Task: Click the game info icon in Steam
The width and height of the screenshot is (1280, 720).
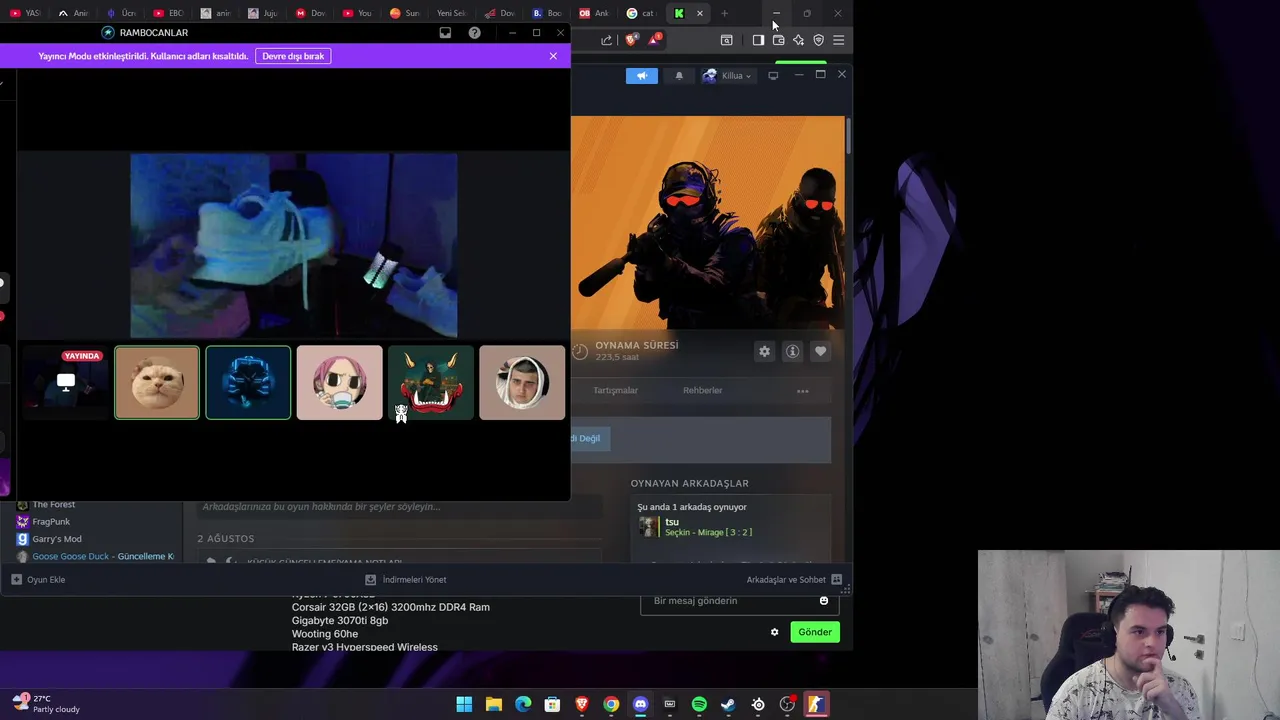Action: point(792,351)
